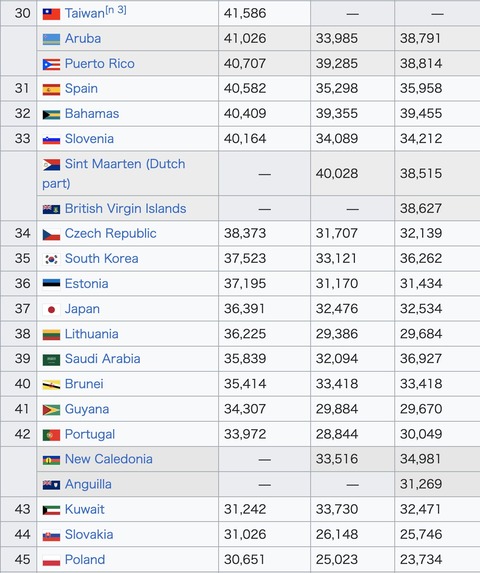Viewport: 480px width, 573px height.
Task: Click the Japan flag icon
Action: pyautogui.click(x=51, y=310)
